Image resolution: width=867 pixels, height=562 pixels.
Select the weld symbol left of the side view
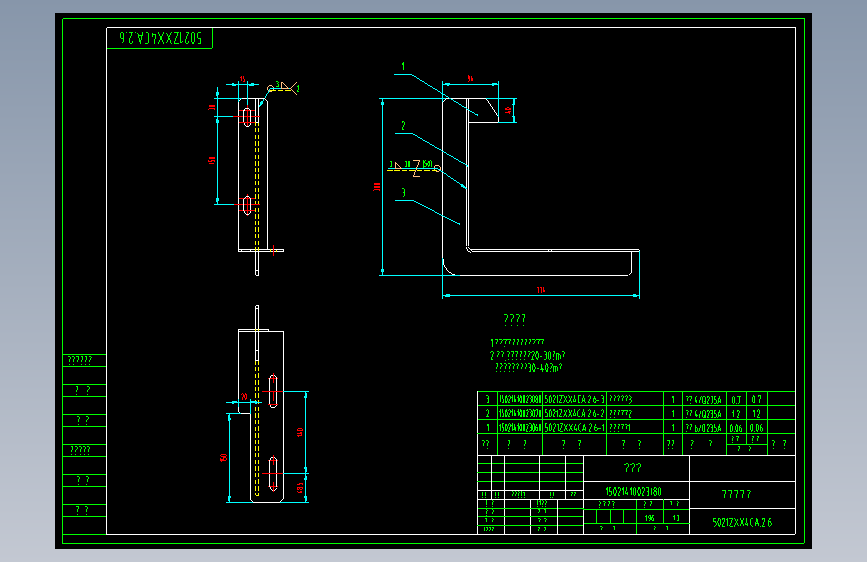click(x=414, y=166)
